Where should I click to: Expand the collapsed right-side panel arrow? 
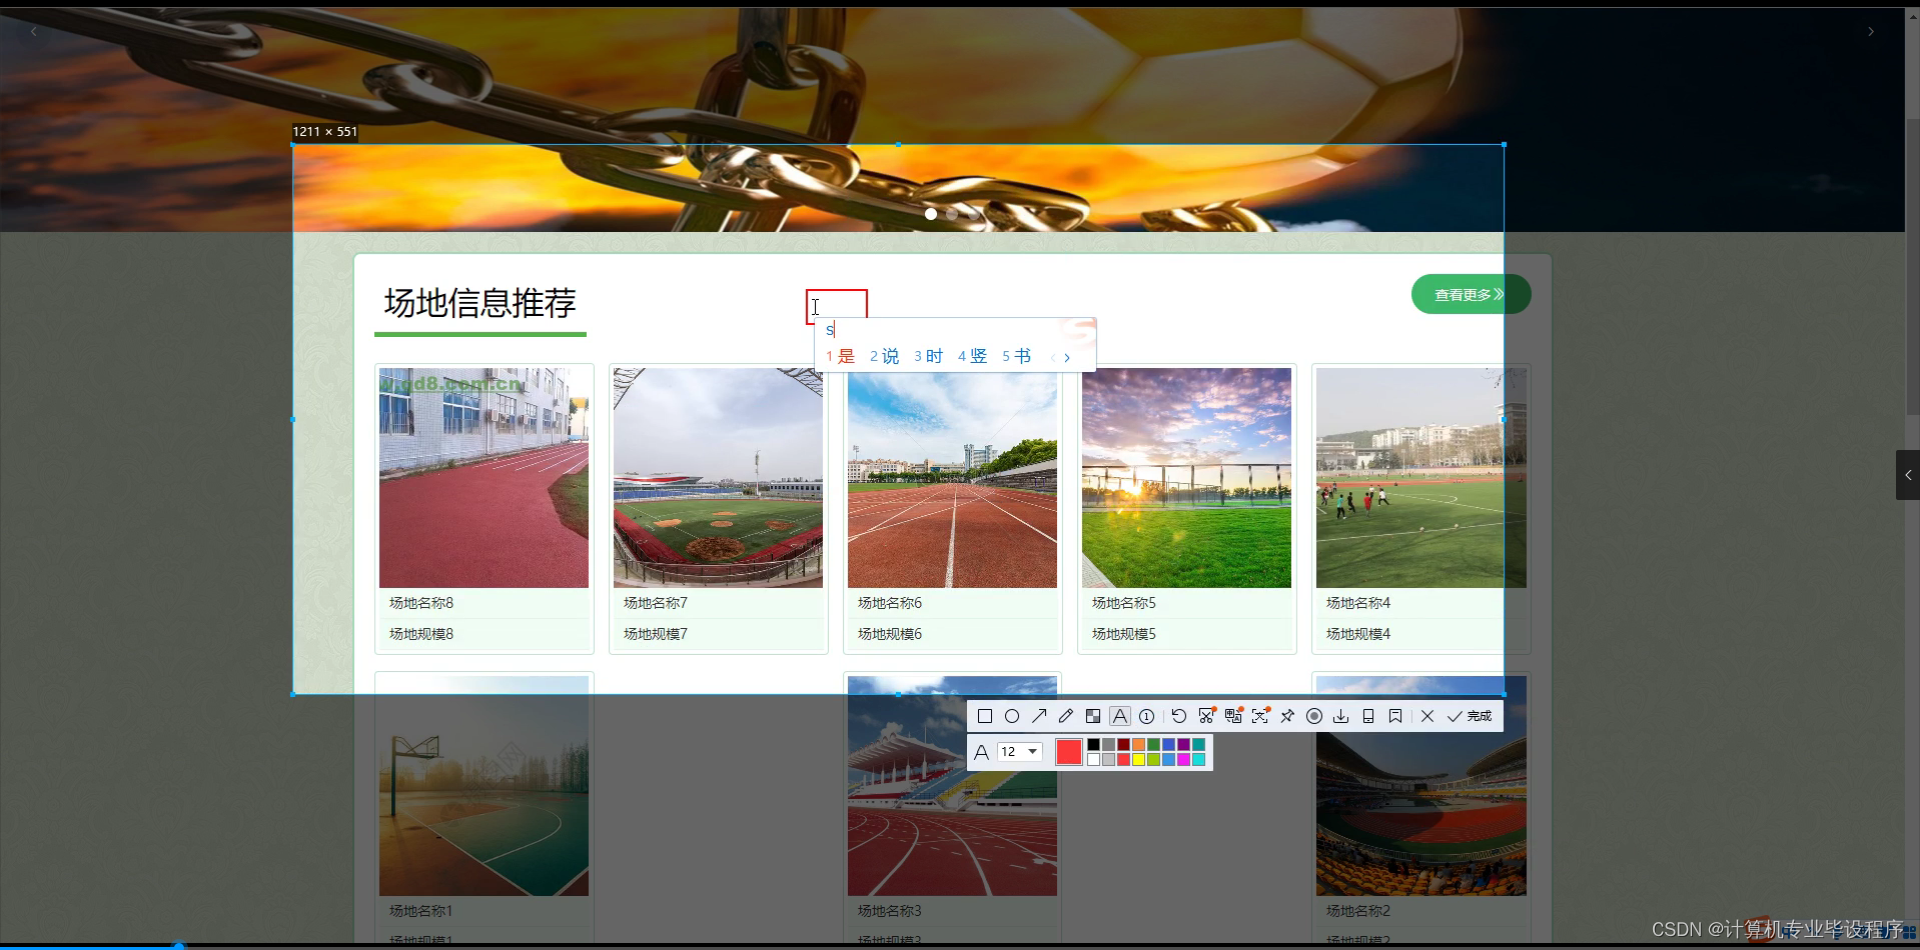tap(1908, 475)
